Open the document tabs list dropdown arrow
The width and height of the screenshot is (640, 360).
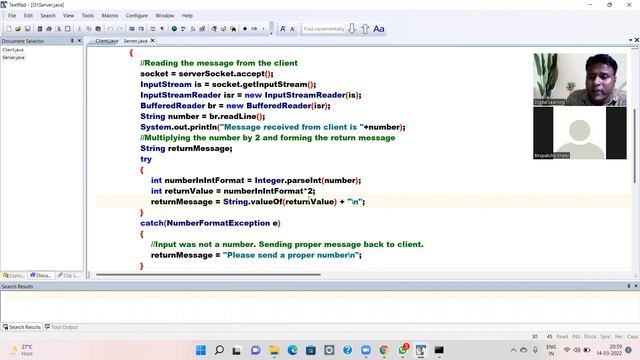[630, 40]
